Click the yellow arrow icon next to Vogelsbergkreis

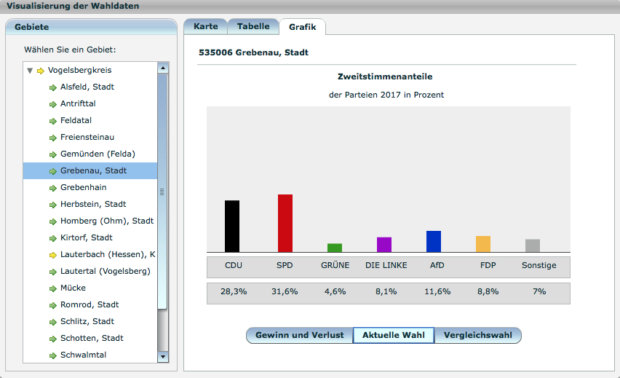(40, 71)
